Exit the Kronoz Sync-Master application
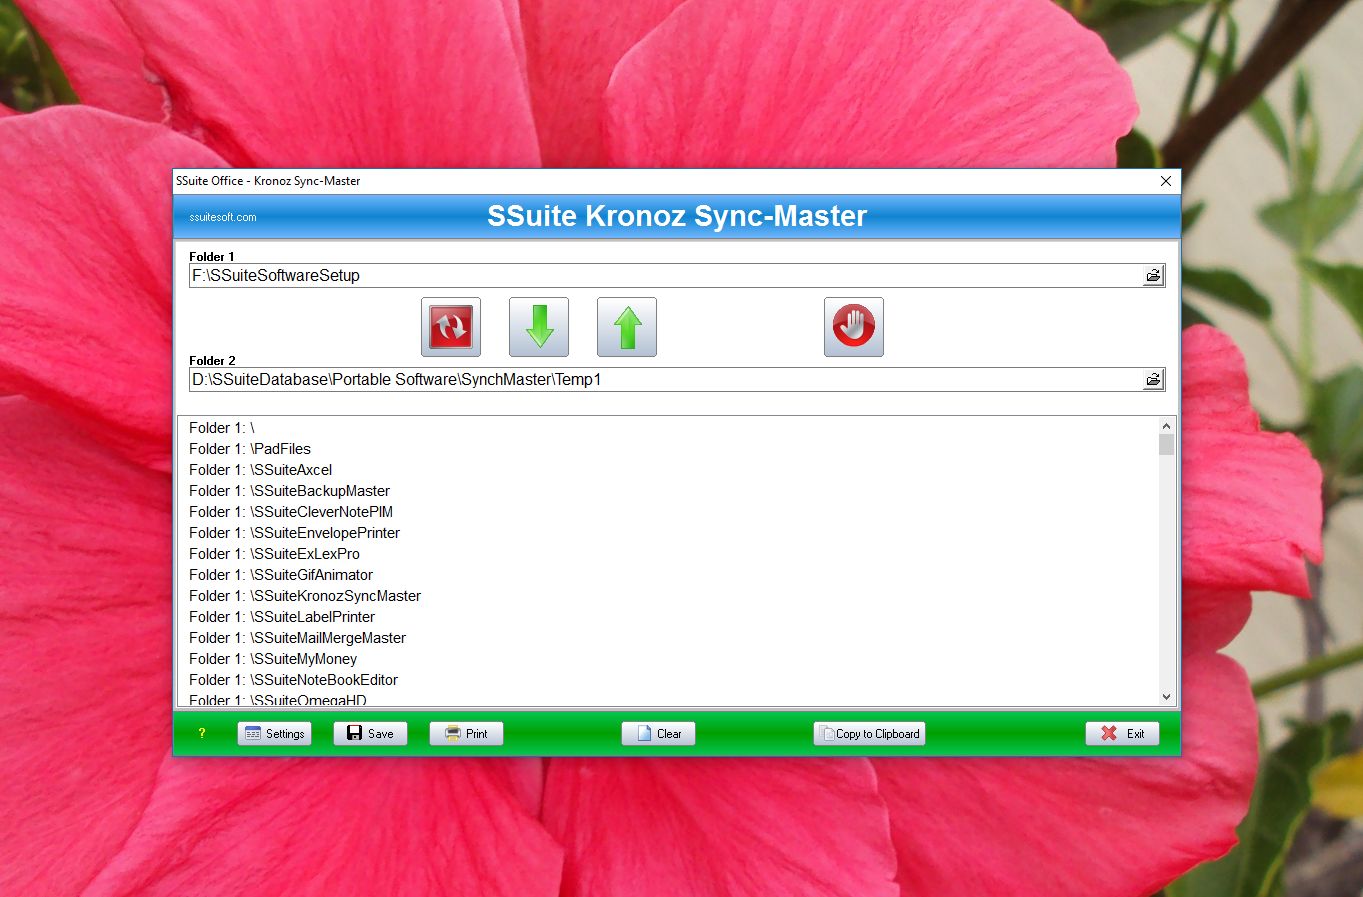Viewport: 1363px width, 897px height. point(1122,733)
